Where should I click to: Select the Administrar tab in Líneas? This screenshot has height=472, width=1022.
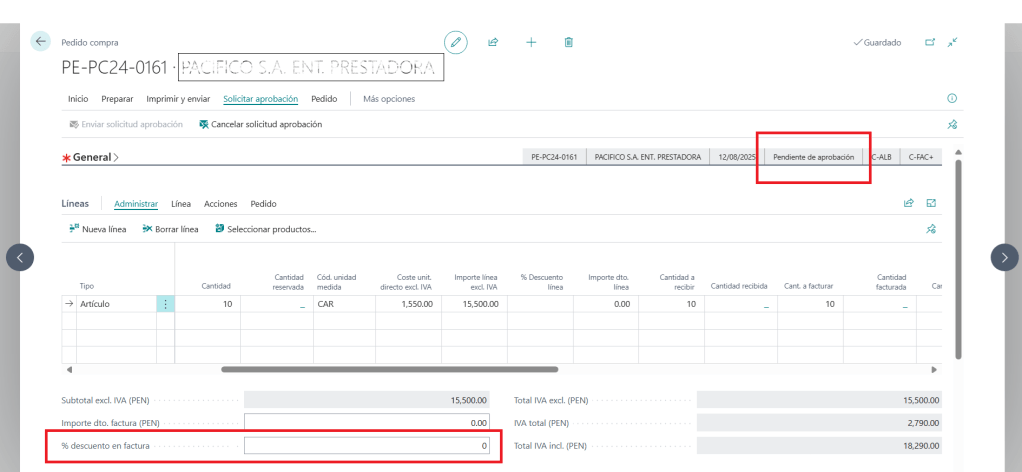pyautogui.click(x=136, y=203)
